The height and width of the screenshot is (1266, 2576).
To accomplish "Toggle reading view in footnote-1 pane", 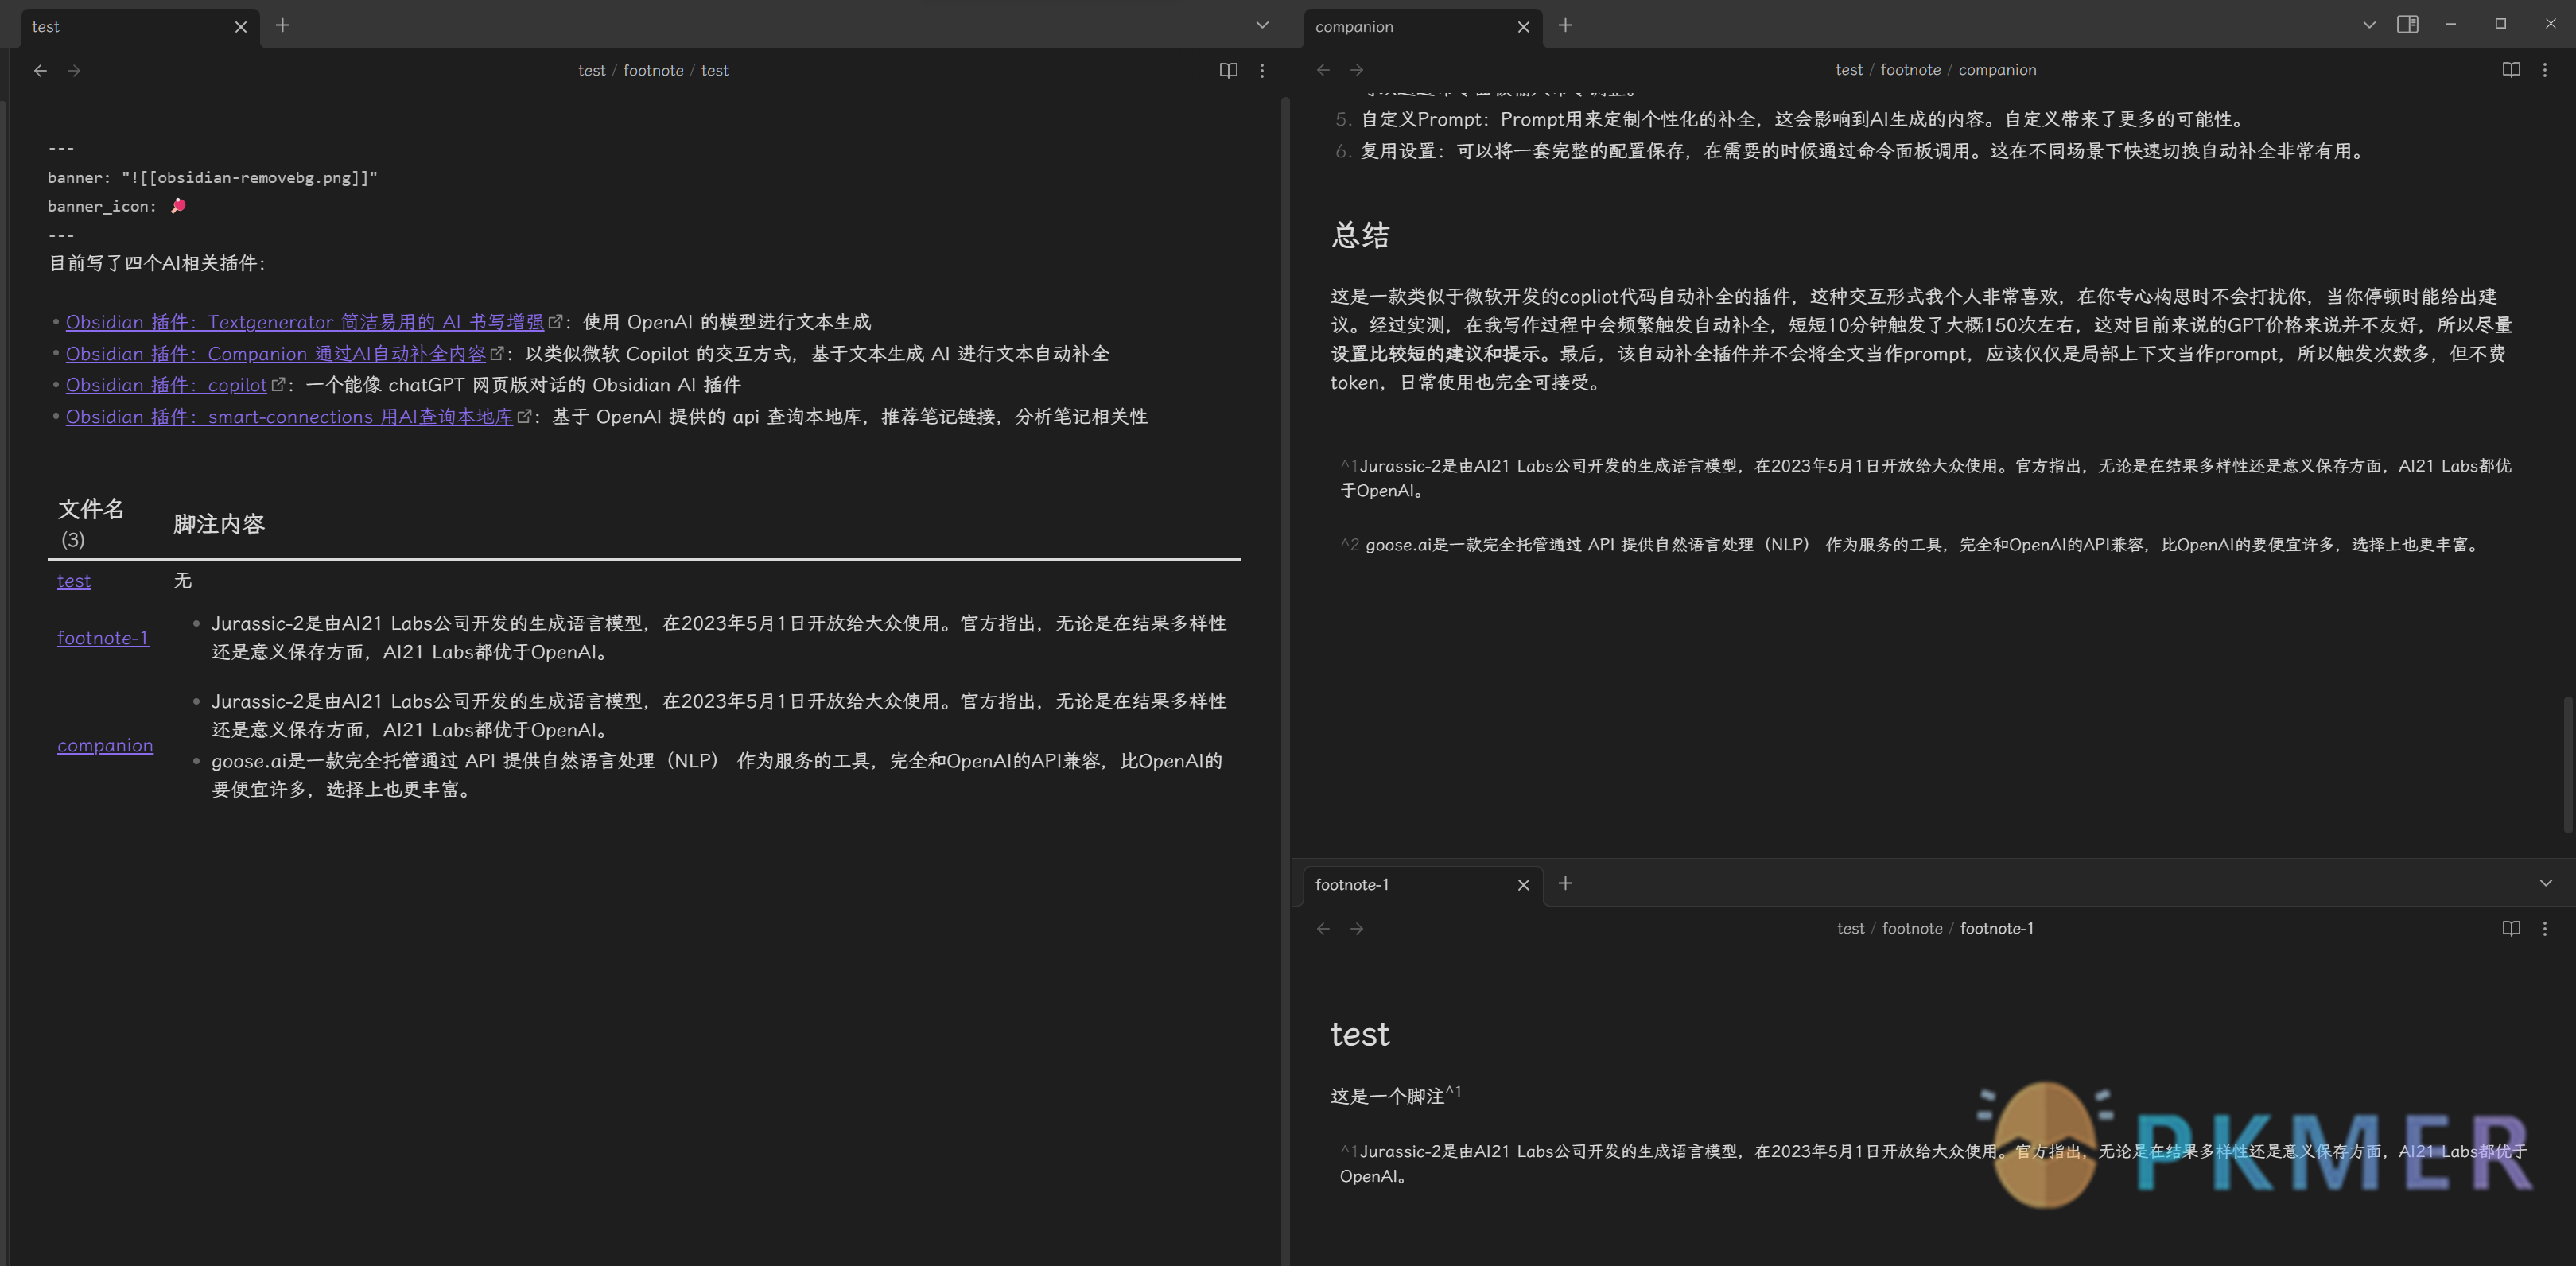I will point(2510,930).
